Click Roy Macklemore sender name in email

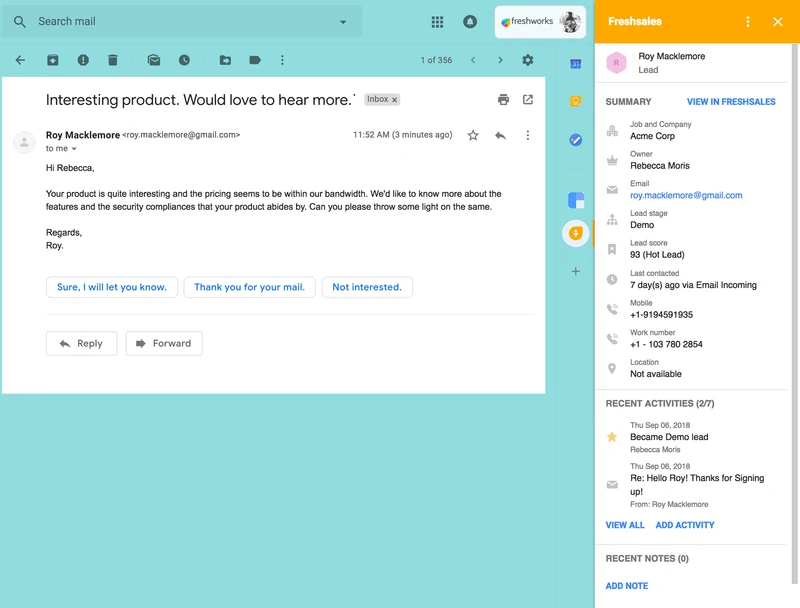tap(83, 135)
